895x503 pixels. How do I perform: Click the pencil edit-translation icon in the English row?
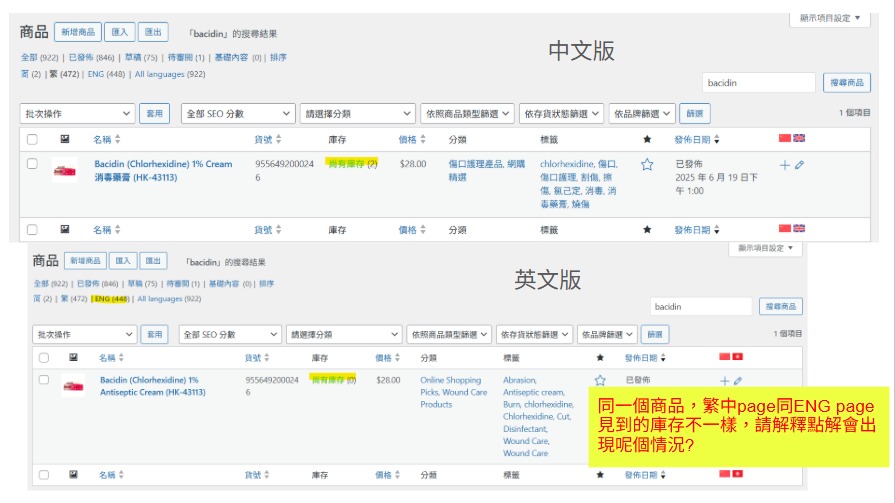(738, 380)
